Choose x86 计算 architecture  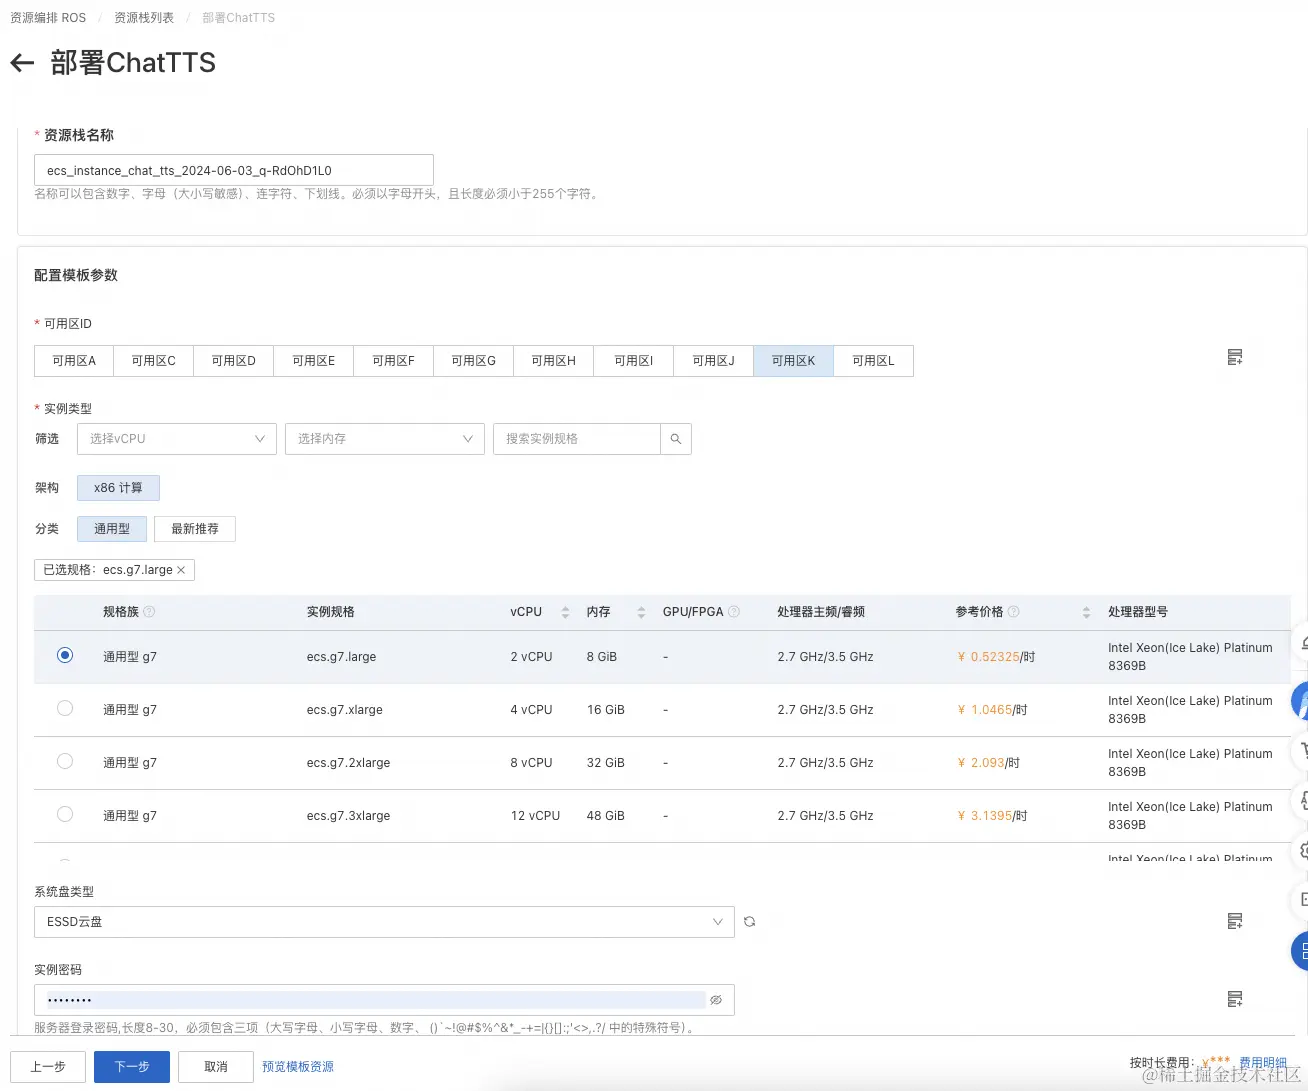[118, 488]
